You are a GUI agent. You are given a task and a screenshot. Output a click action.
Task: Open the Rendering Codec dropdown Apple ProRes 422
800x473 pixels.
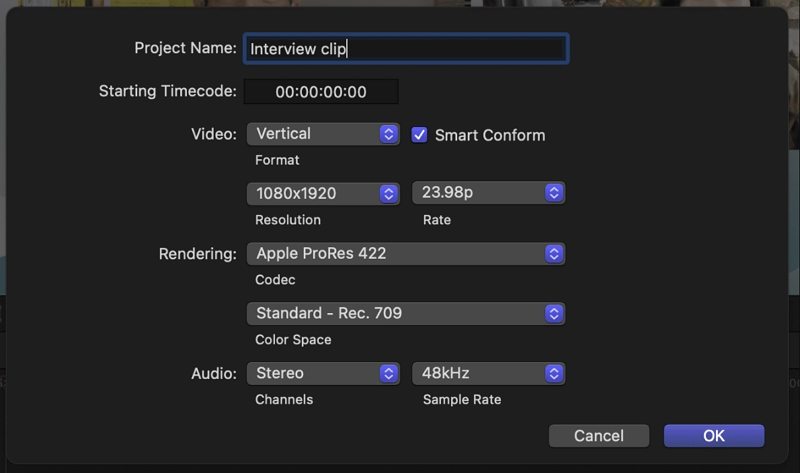coord(406,254)
